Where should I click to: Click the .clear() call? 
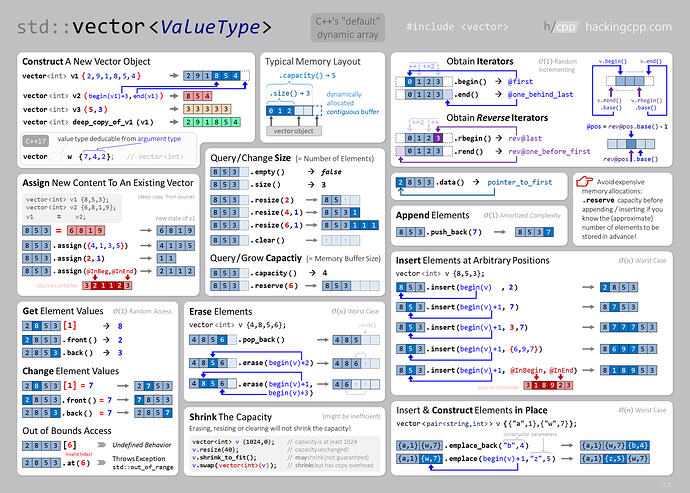(x=268, y=240)
